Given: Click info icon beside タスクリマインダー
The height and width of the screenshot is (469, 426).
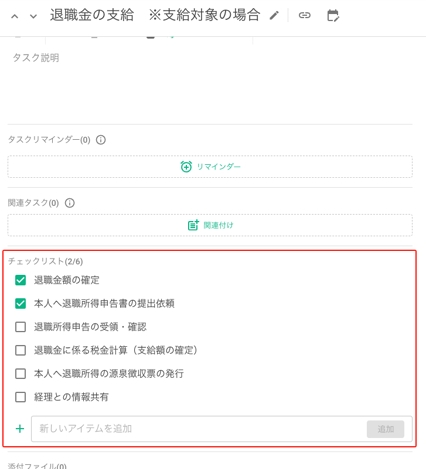Looking at the screenshot, I should pos(101,140).
